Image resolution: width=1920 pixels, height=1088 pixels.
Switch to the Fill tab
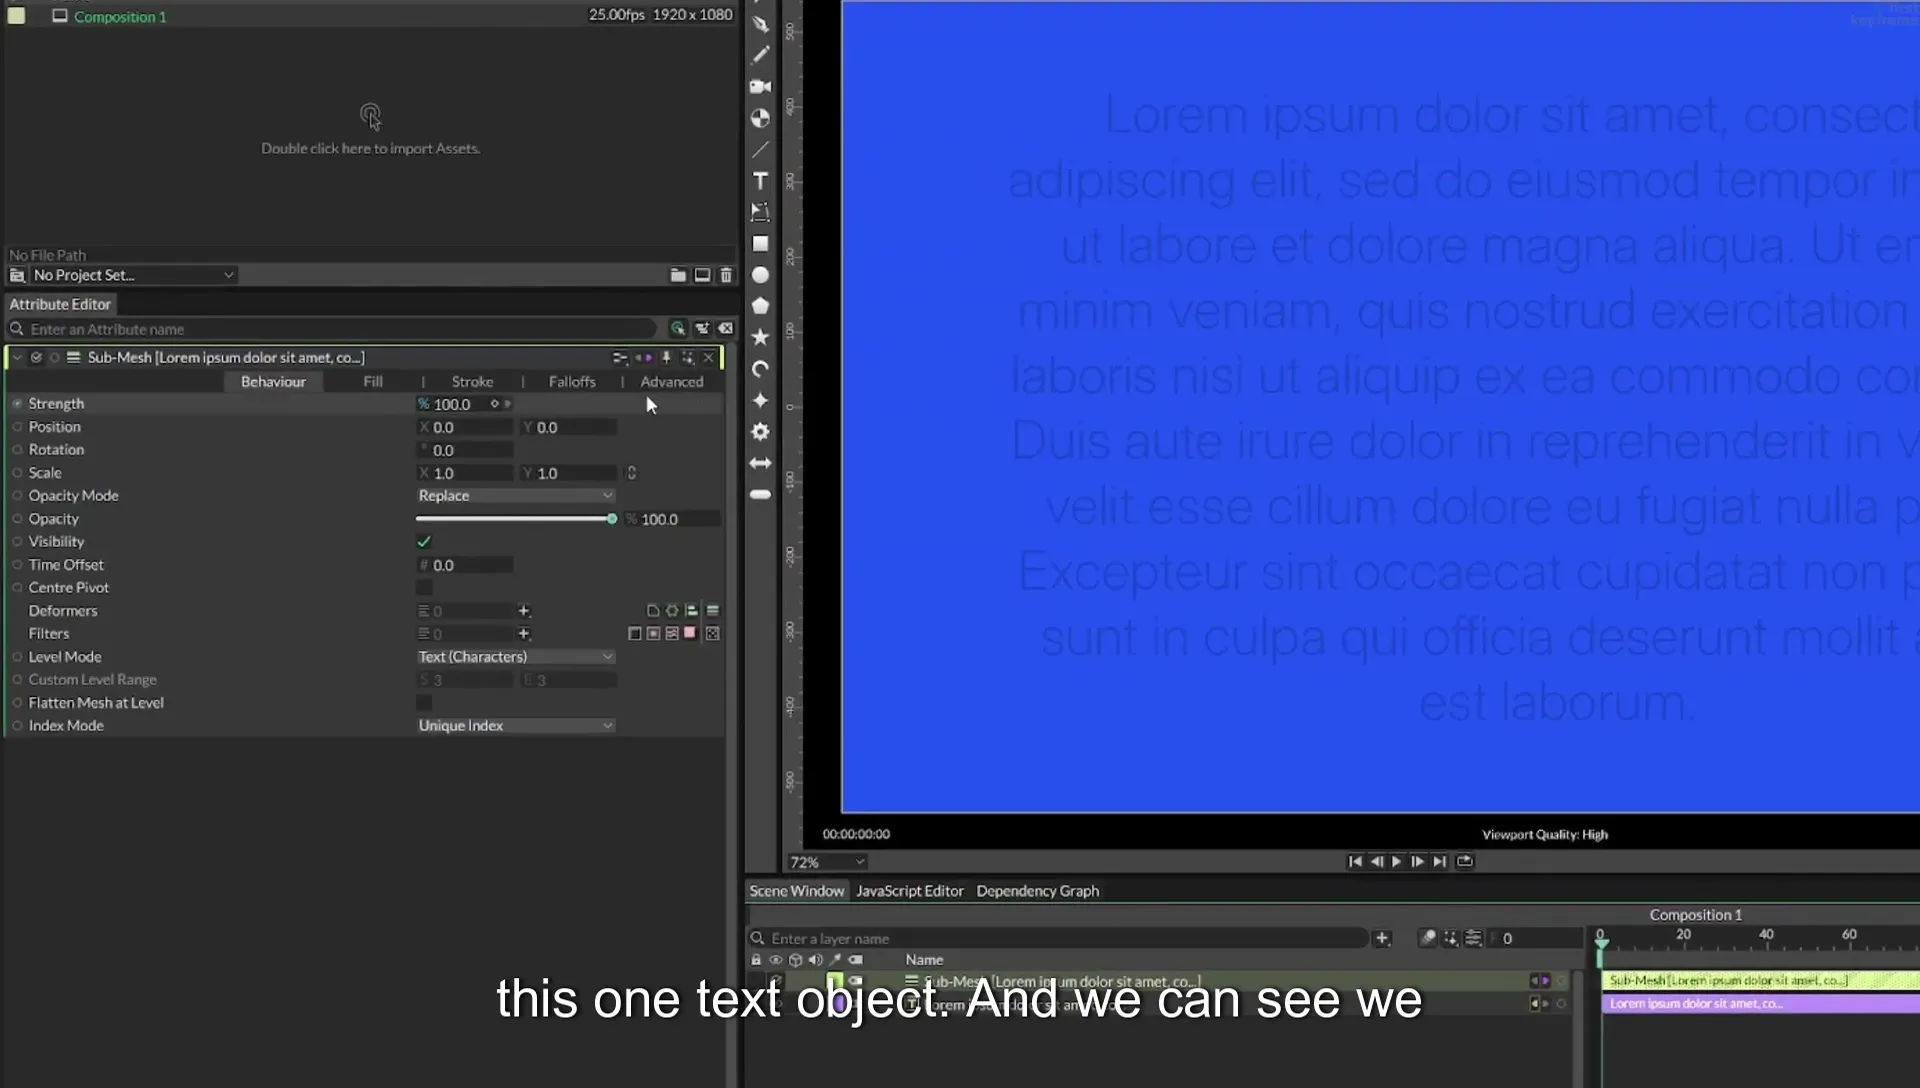pyautogui.click(x=373, y=382)
